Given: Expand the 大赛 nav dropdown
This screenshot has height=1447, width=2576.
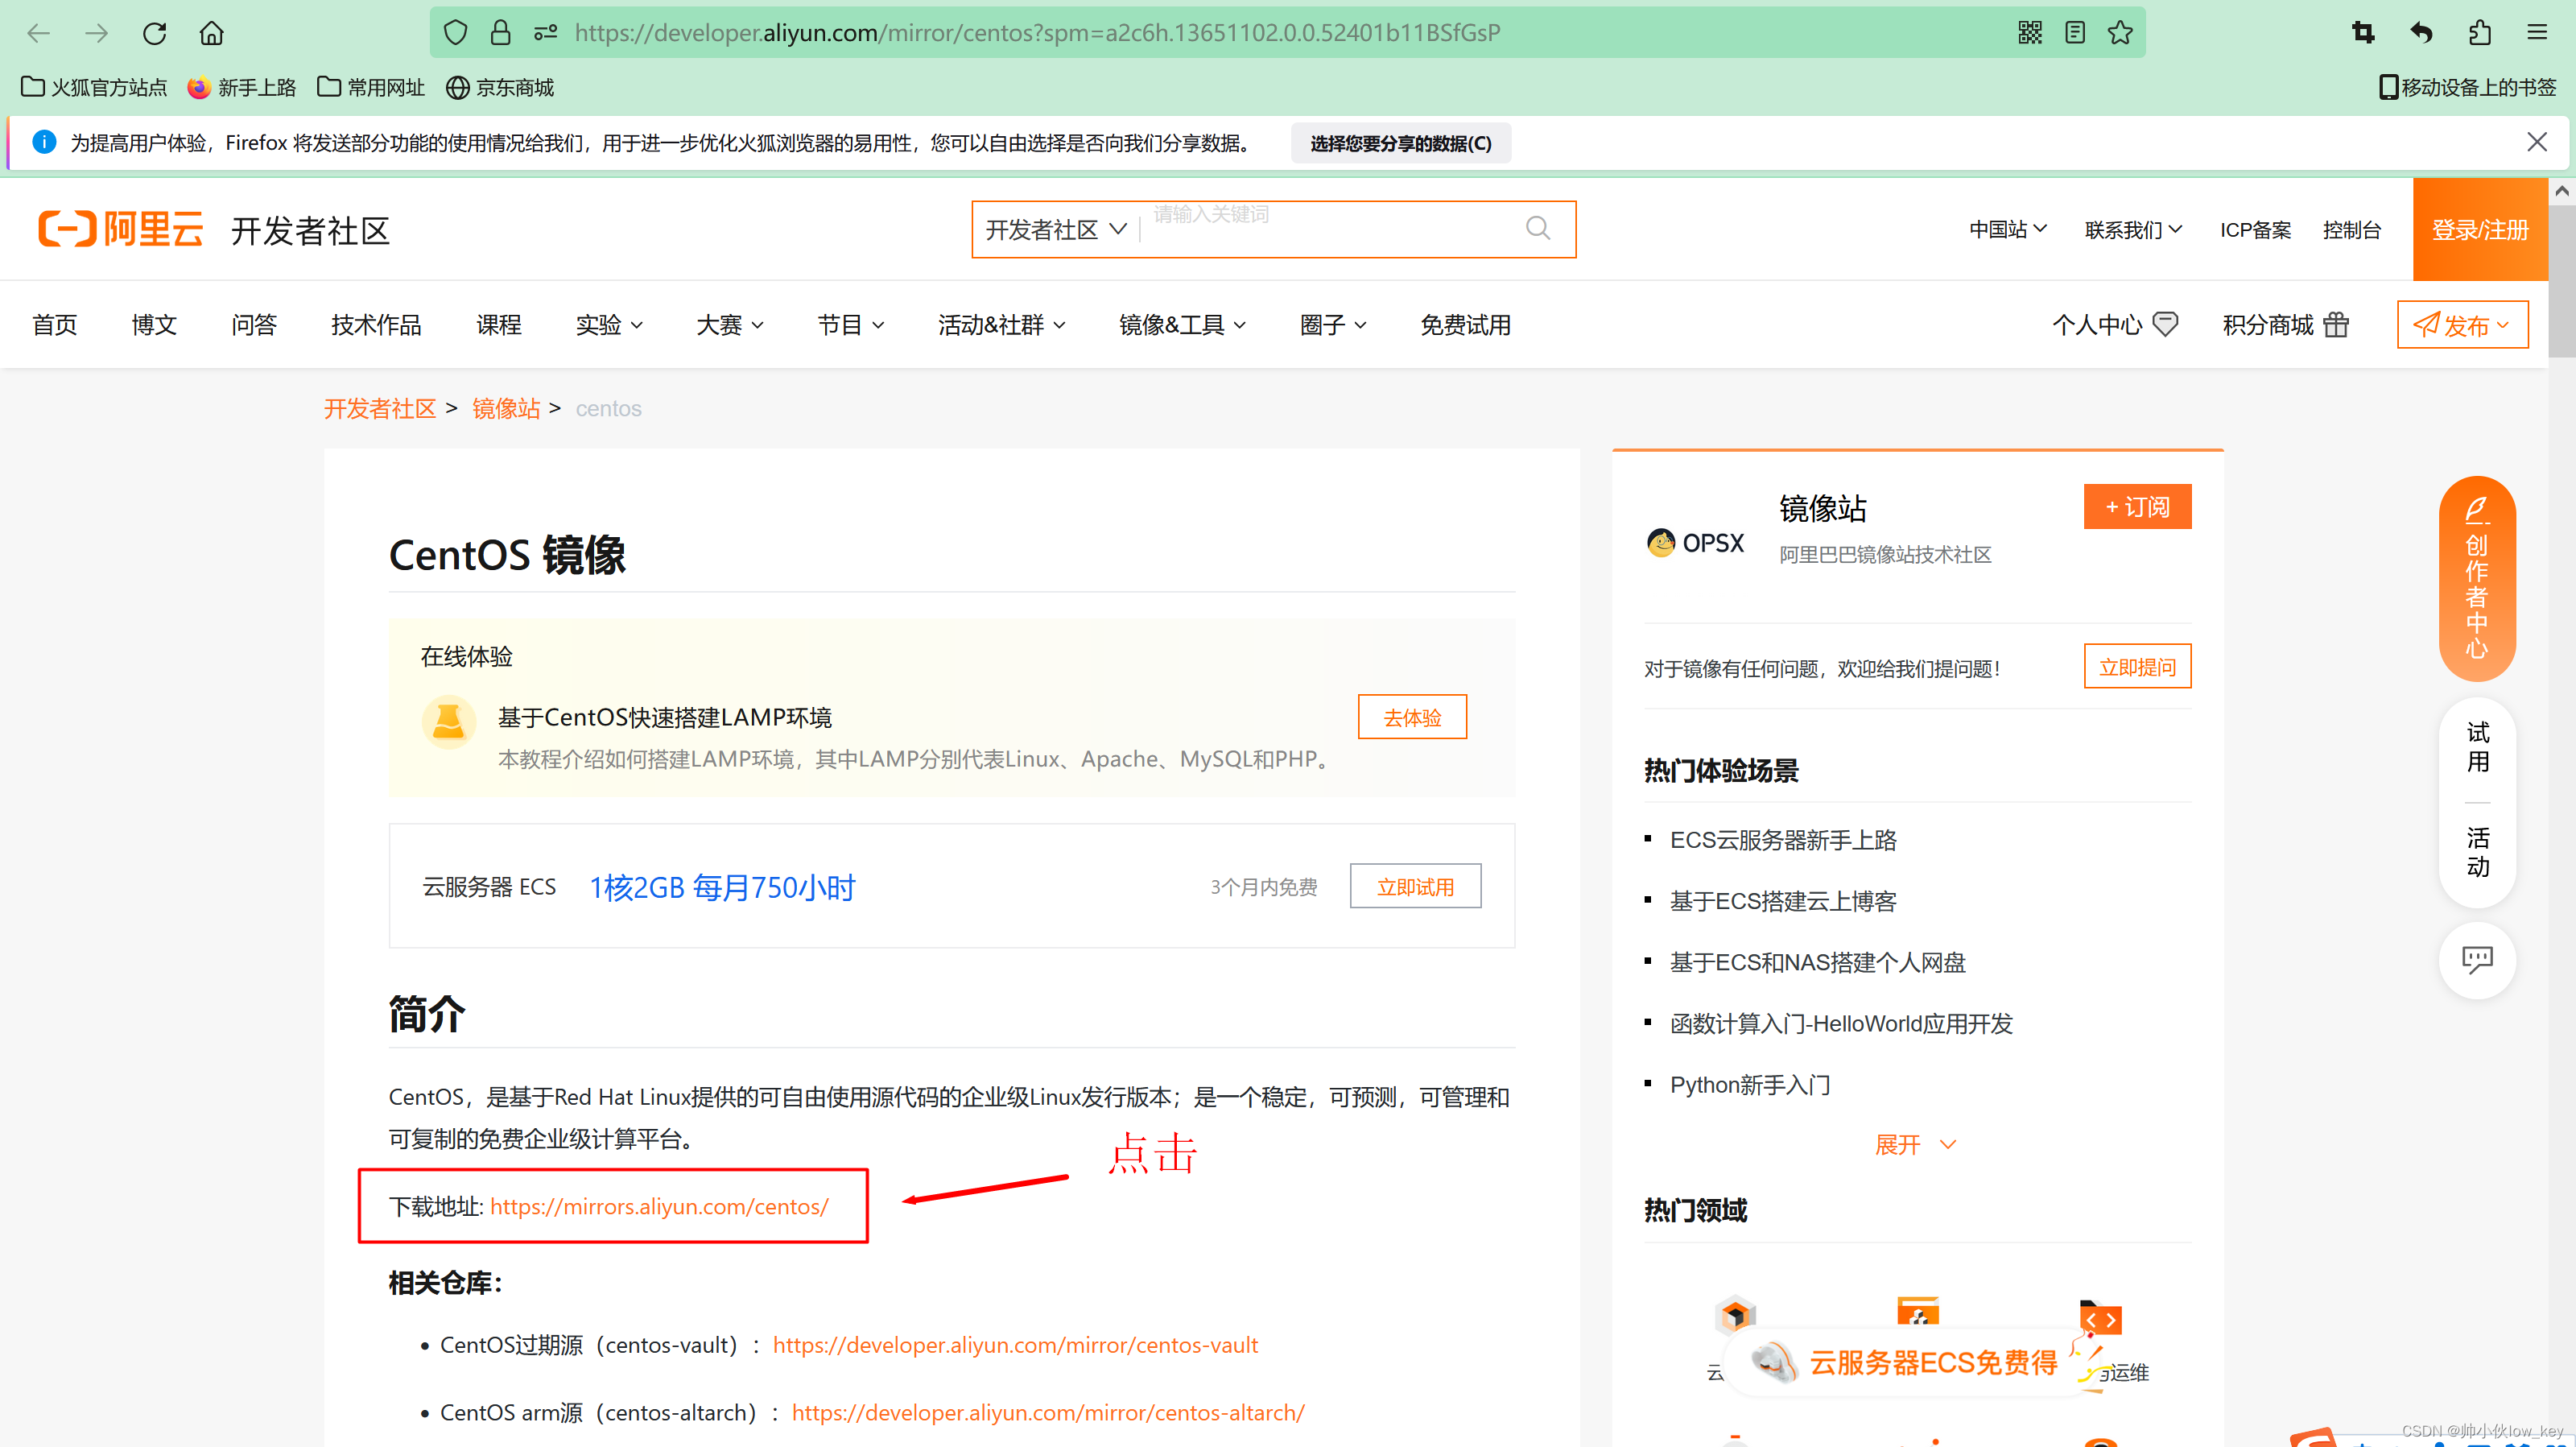Looking at the screenshot, I should click(x=730, y=324).
